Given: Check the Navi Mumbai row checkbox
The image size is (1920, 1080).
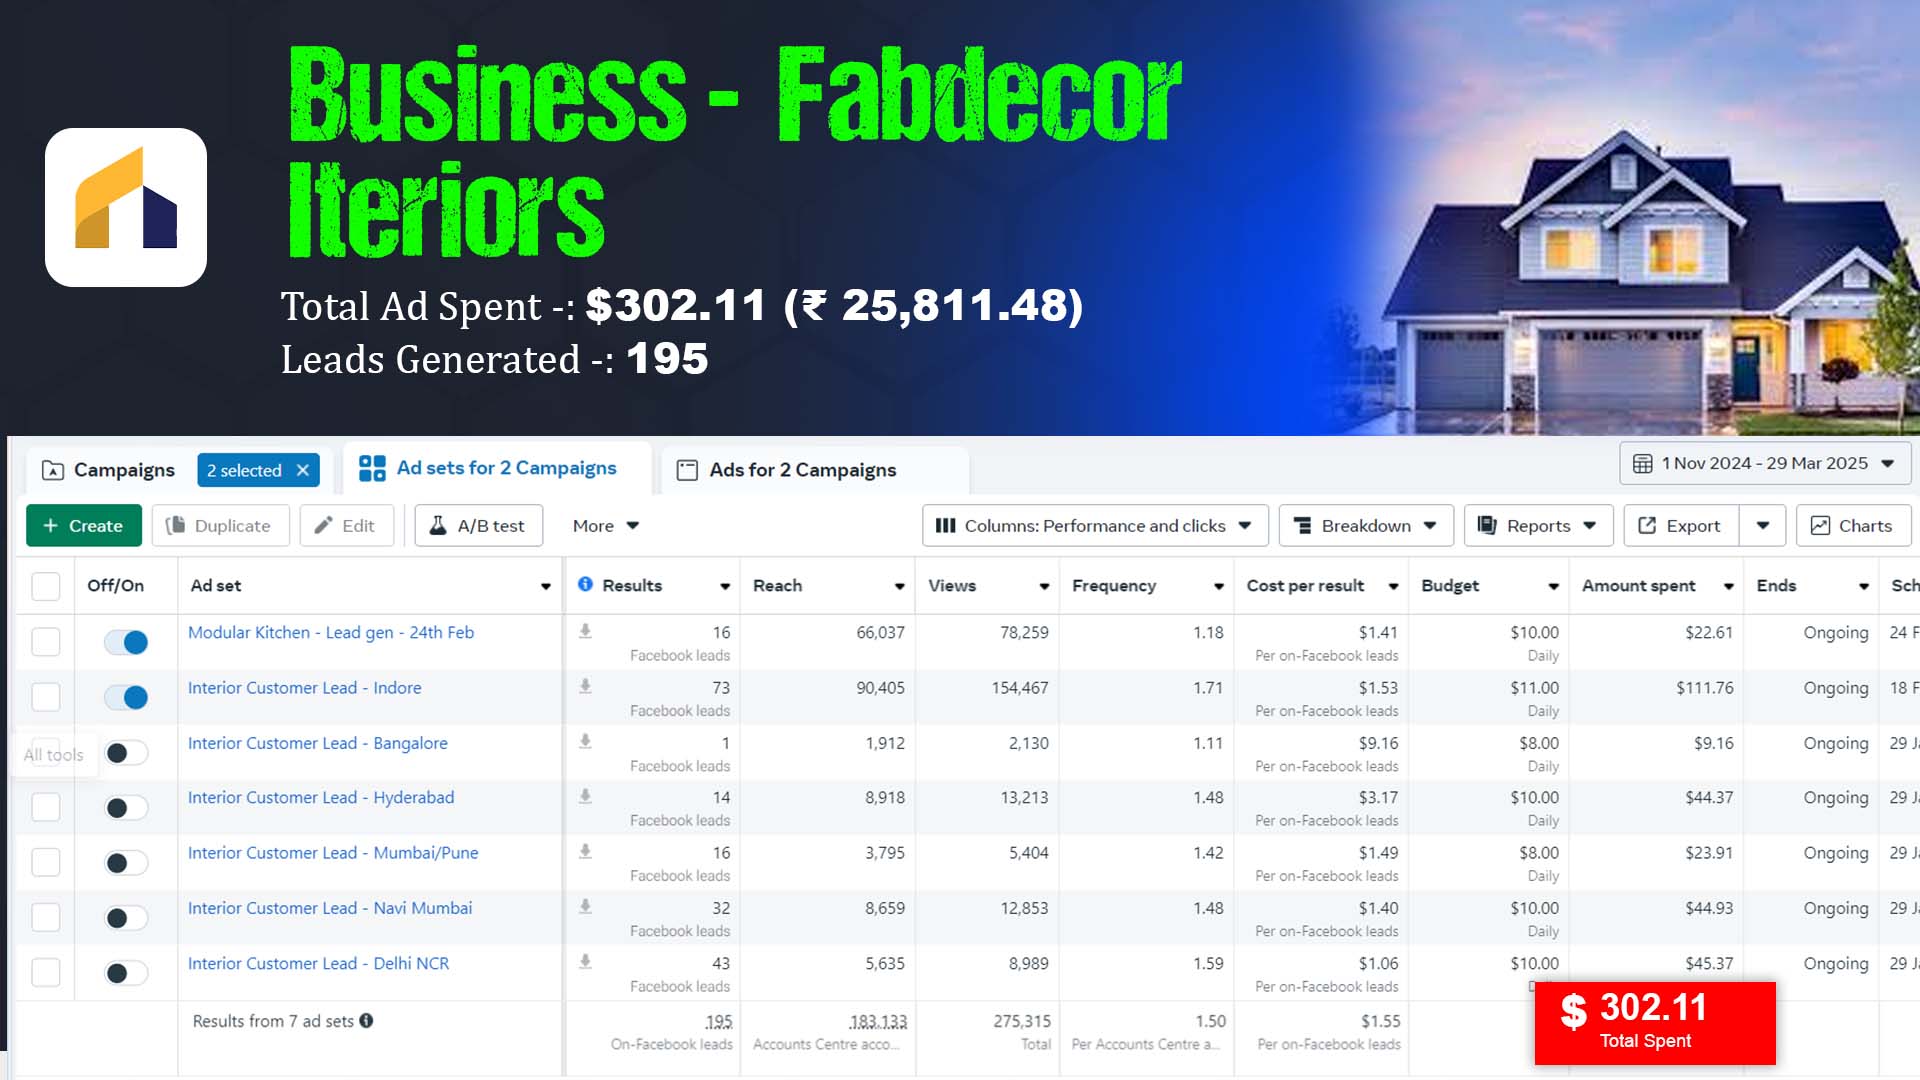Looking at the screenshot, I should [46, 917].
